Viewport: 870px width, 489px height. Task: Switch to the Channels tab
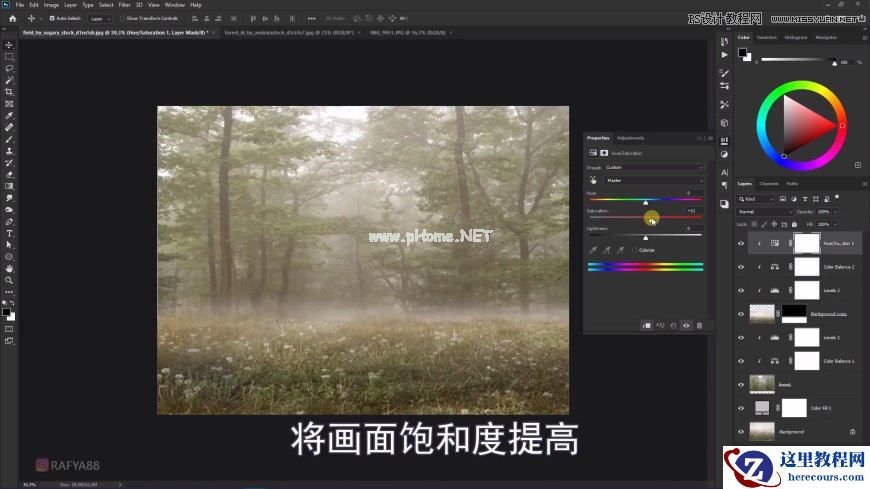pos(768,184)
